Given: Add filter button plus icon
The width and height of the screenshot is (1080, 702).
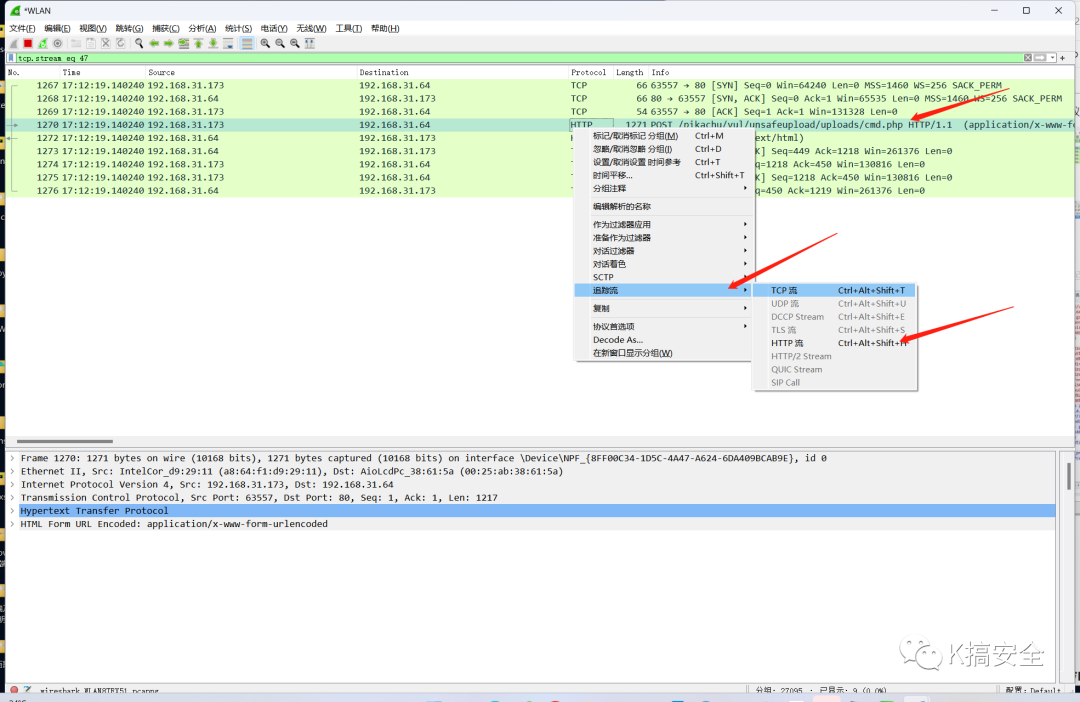Looking at the screenshot, I should click(1063, 58).
